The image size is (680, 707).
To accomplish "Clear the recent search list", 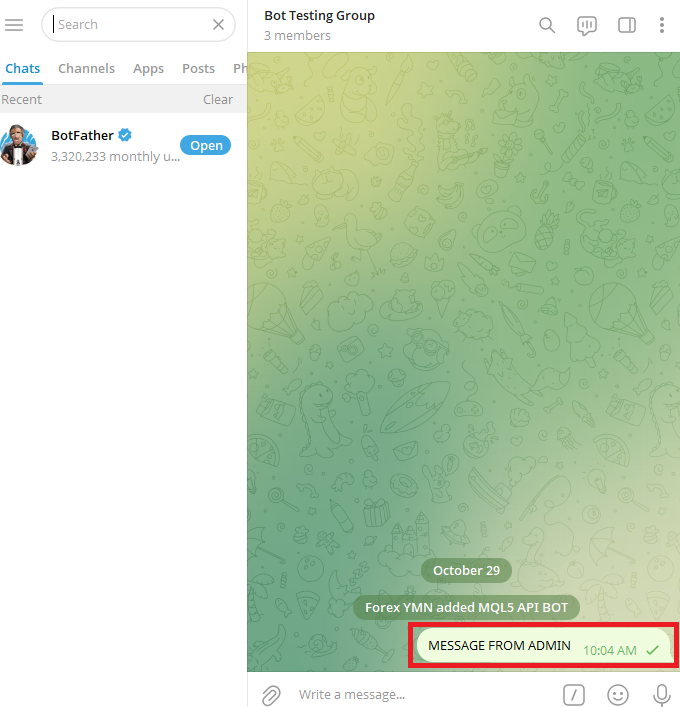I will (x=218, y=99).
